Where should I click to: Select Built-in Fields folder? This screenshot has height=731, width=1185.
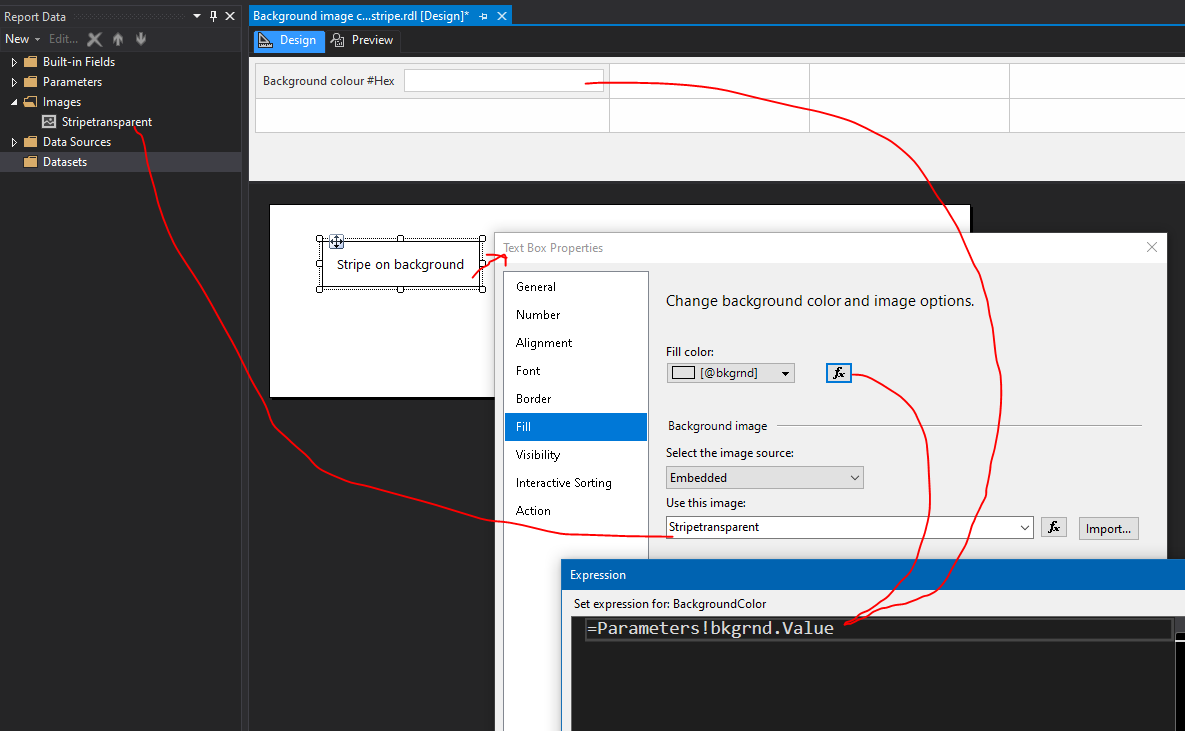click(79, 62)
